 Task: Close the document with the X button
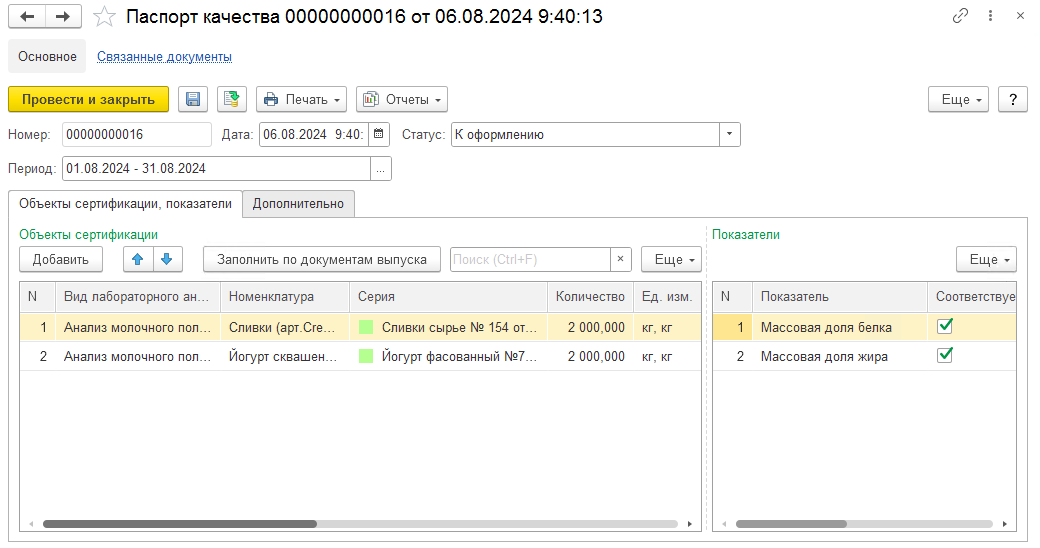point(1020,16)
